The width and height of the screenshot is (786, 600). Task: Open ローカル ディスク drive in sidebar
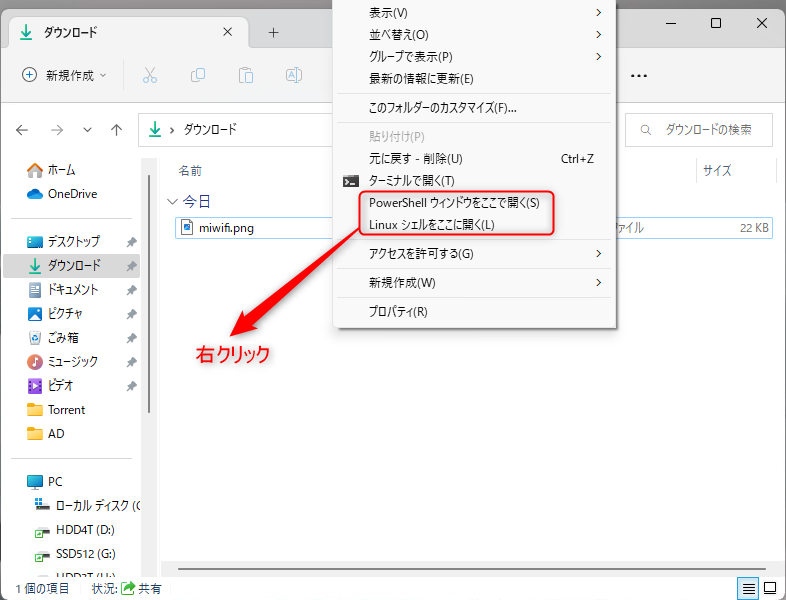[x=88, y=506]
